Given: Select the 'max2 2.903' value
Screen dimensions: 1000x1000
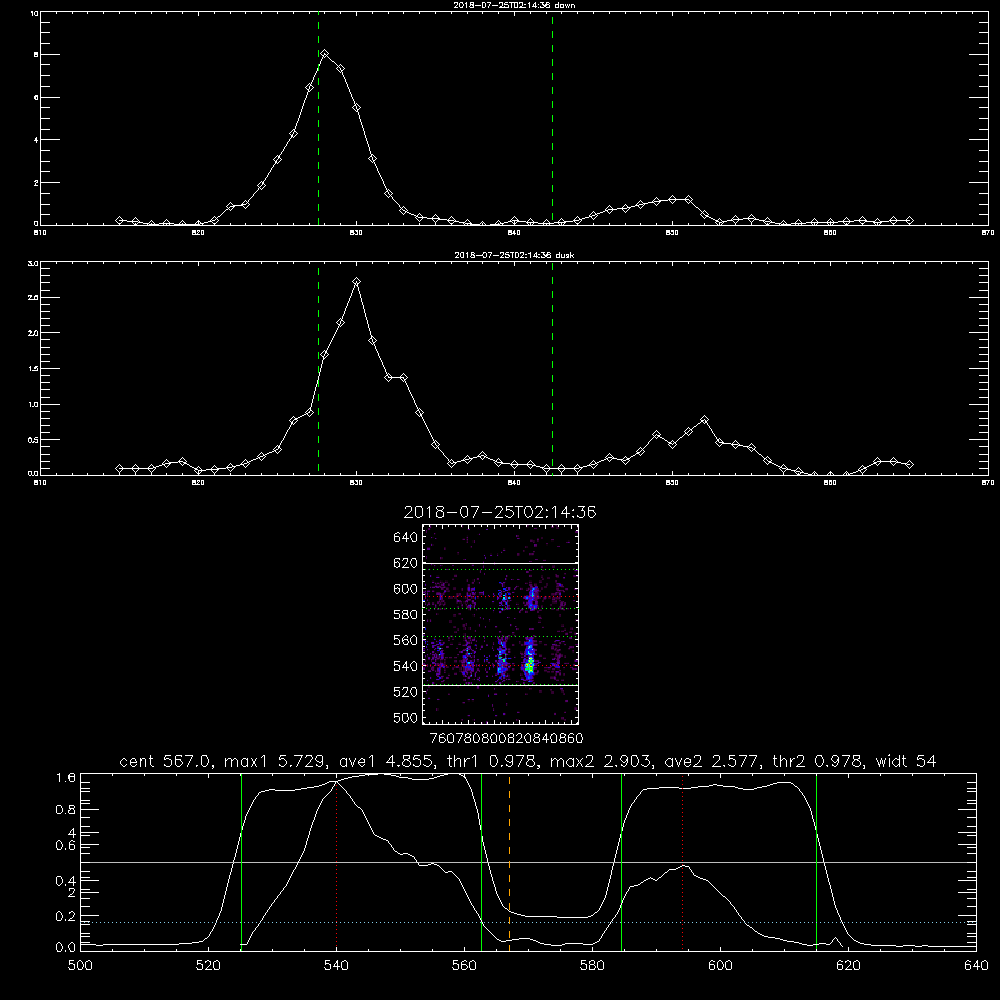Looking at the screenshot, I should point(601,761).
